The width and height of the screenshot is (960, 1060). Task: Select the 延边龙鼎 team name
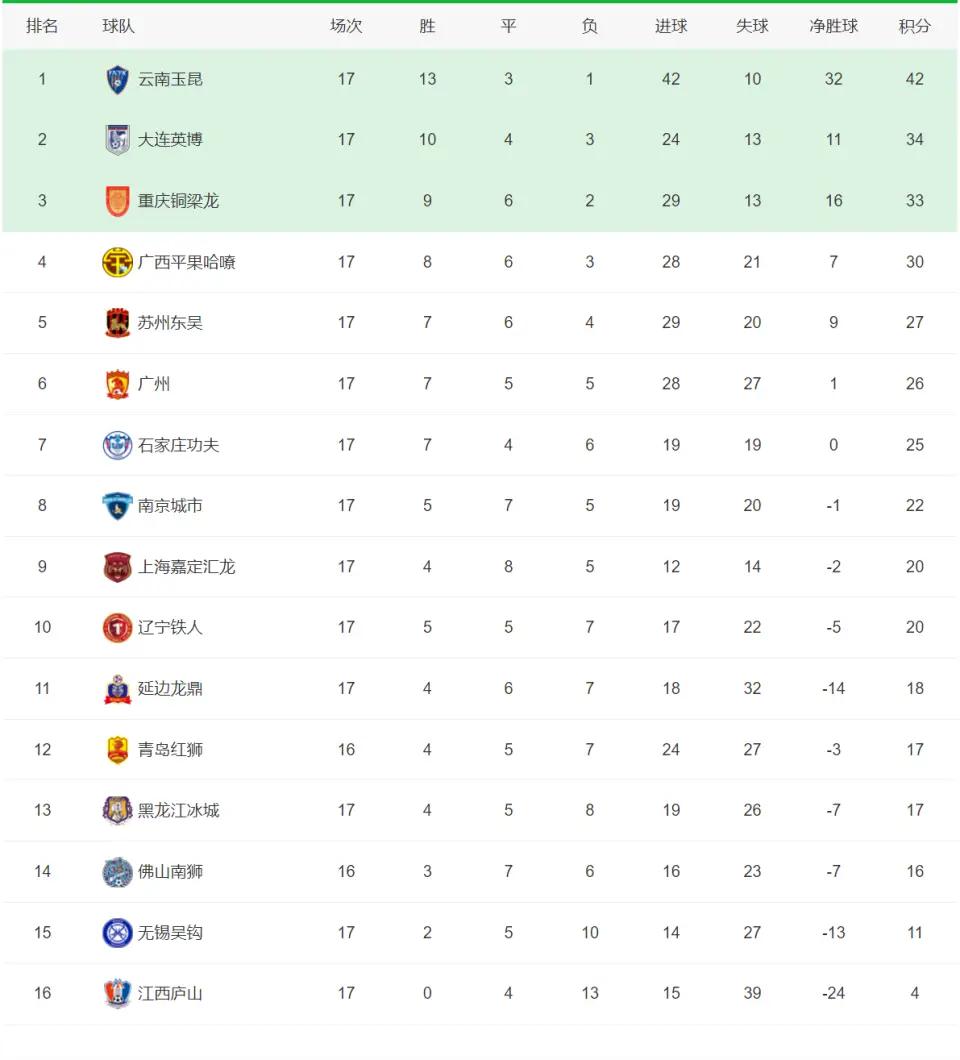(x=170, y=688)
